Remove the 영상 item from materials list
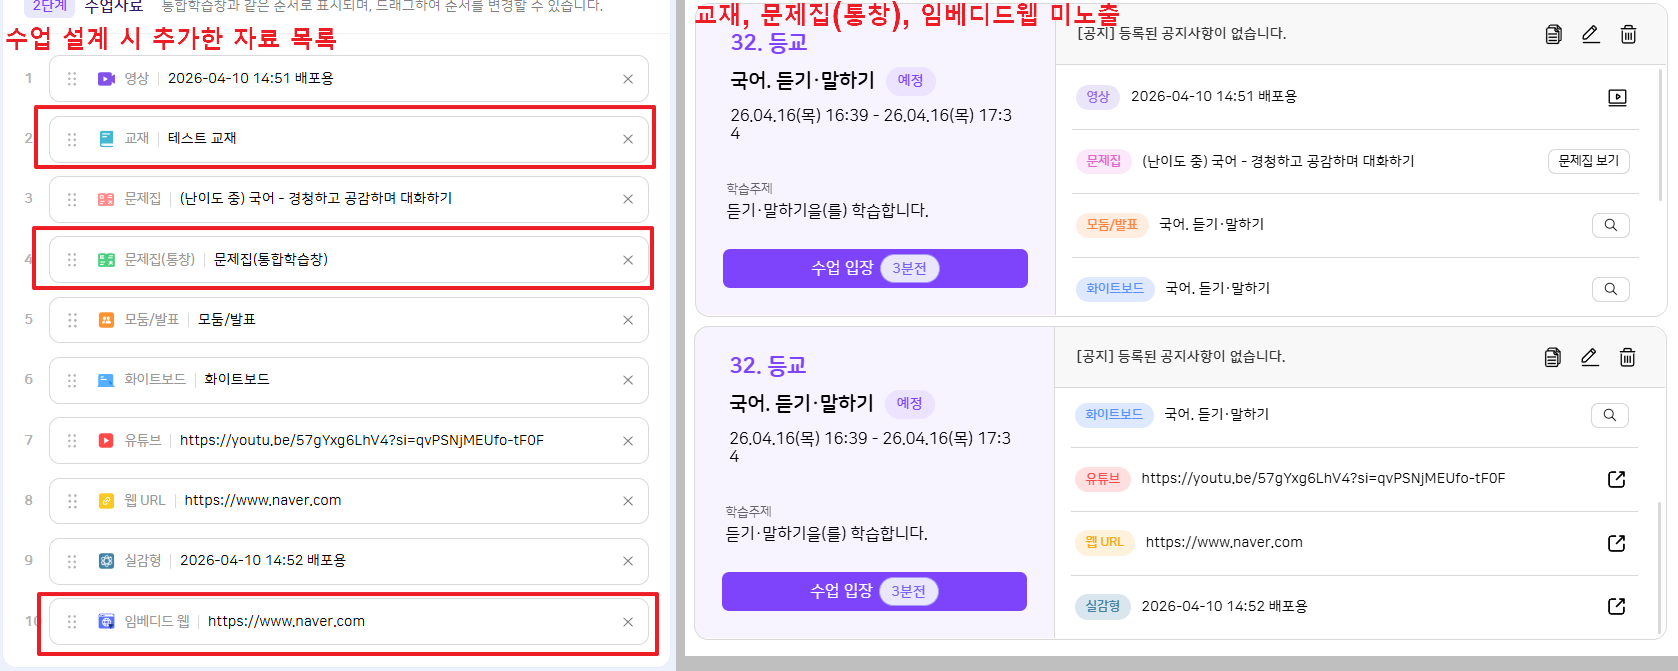 [628, 79]
